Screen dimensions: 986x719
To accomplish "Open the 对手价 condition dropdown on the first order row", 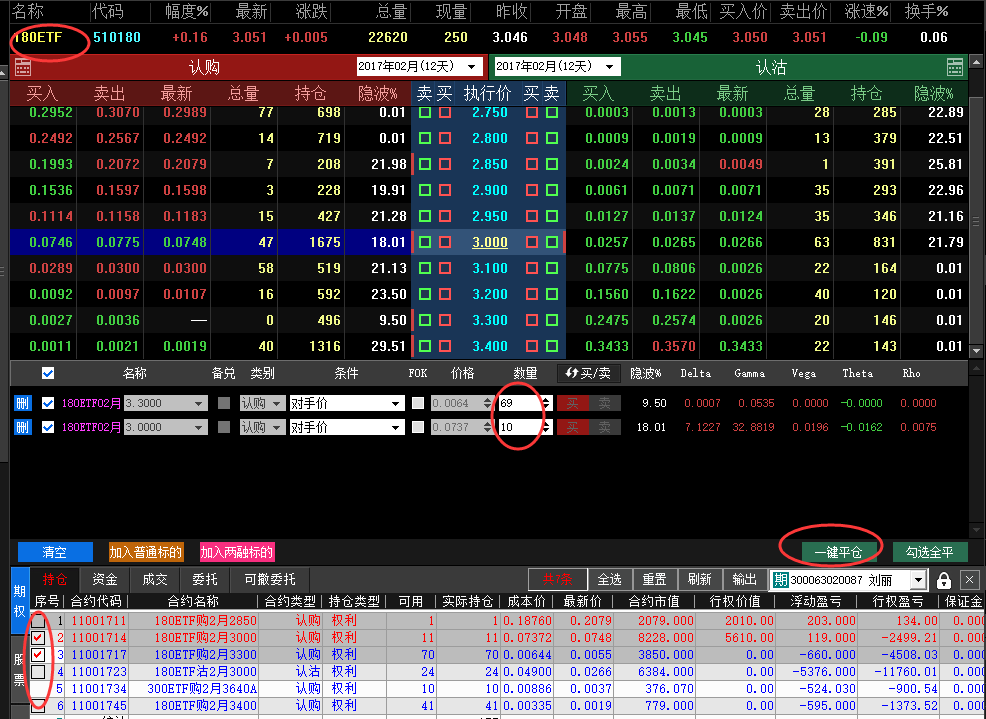I will (x=346, y=403).
